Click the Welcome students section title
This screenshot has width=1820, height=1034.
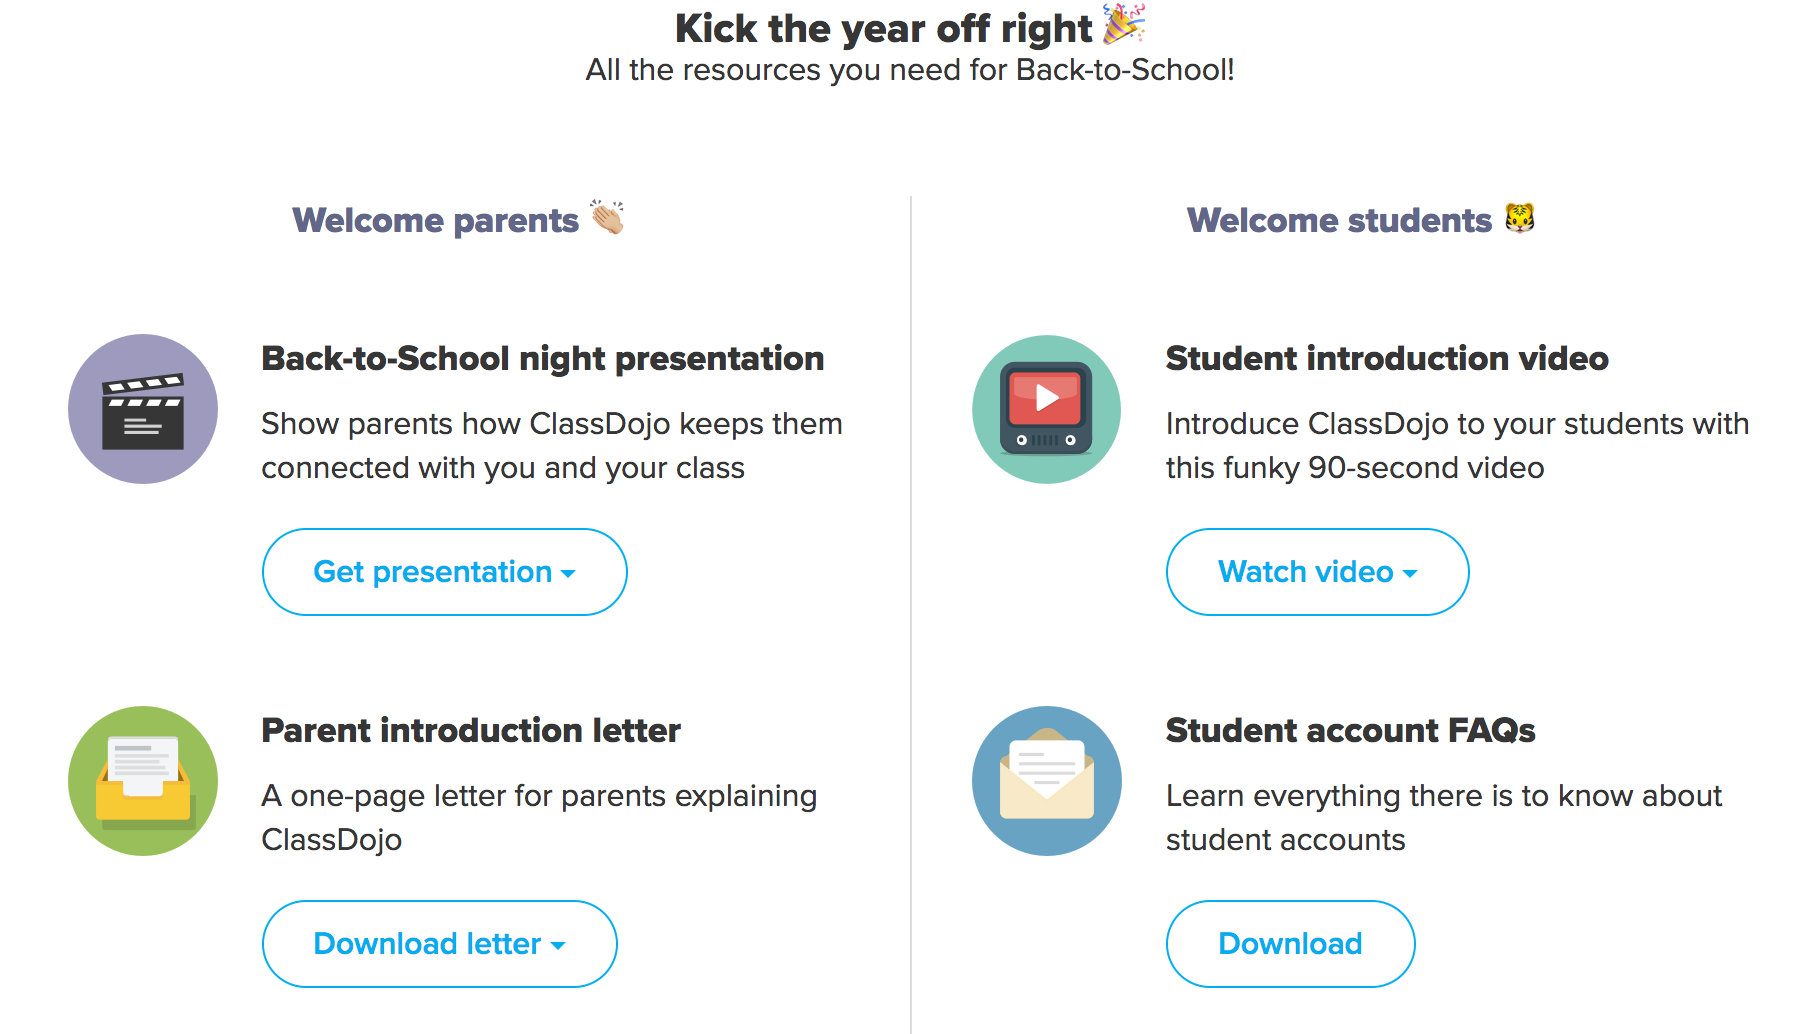coord(1339,220)
